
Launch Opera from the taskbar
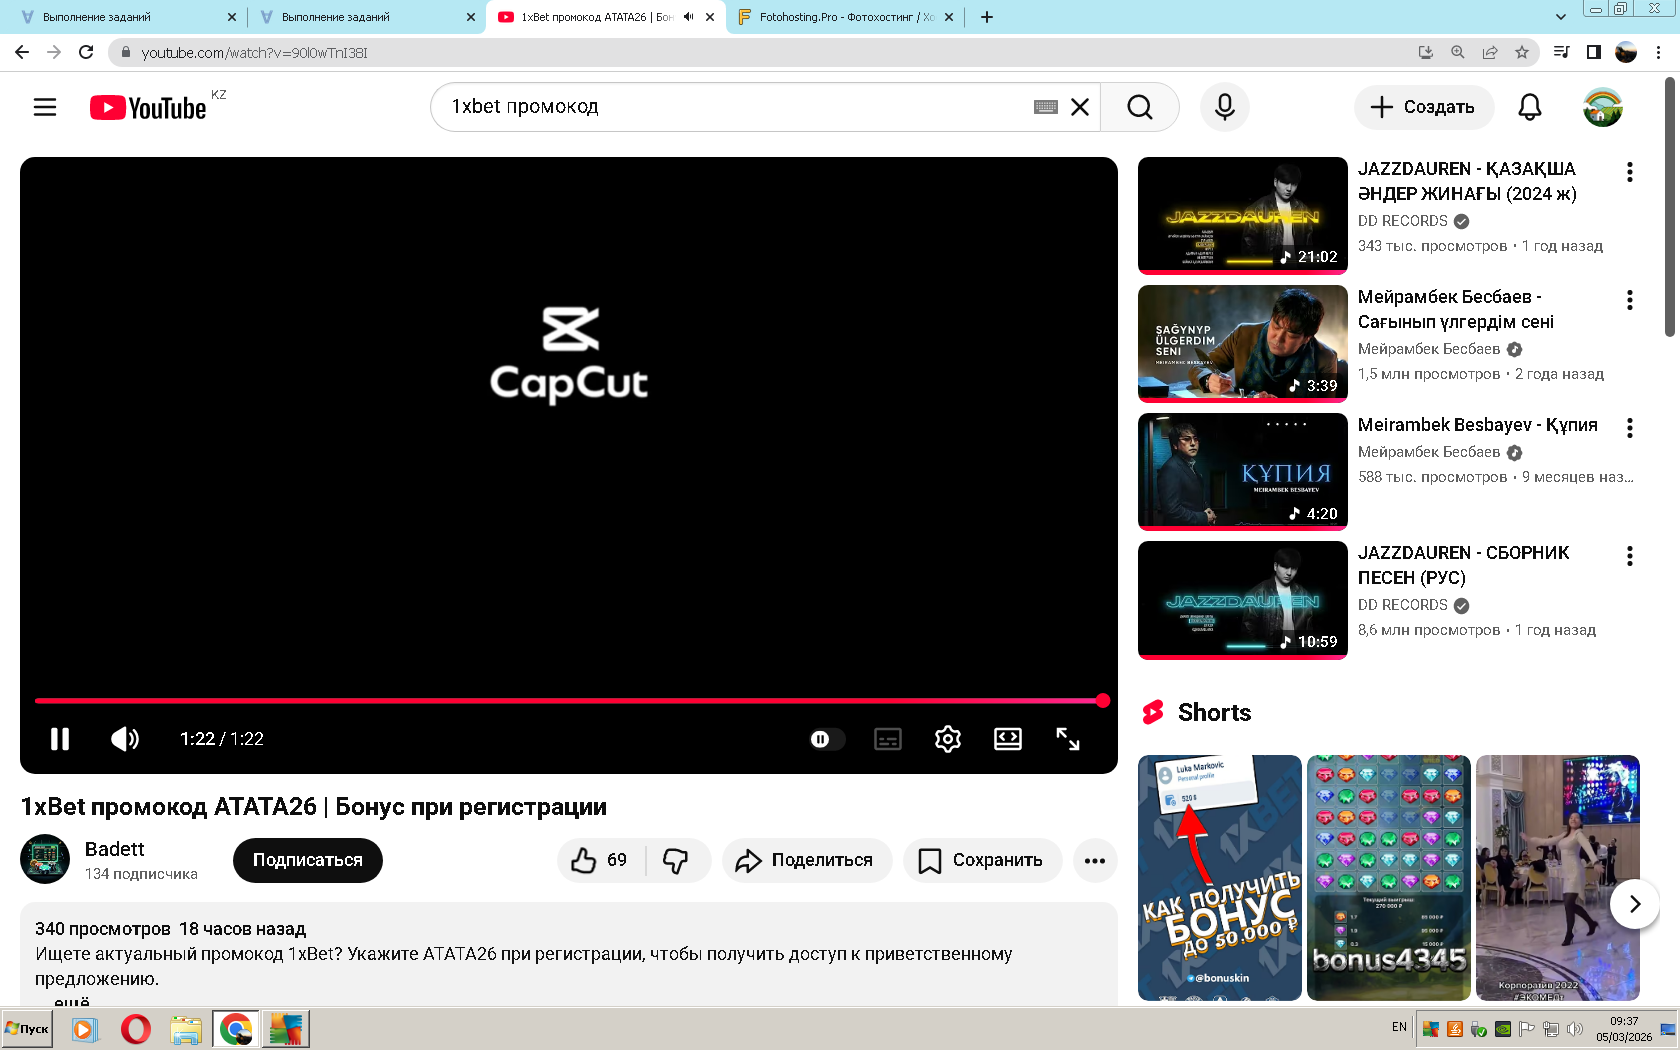[136, 1029]
